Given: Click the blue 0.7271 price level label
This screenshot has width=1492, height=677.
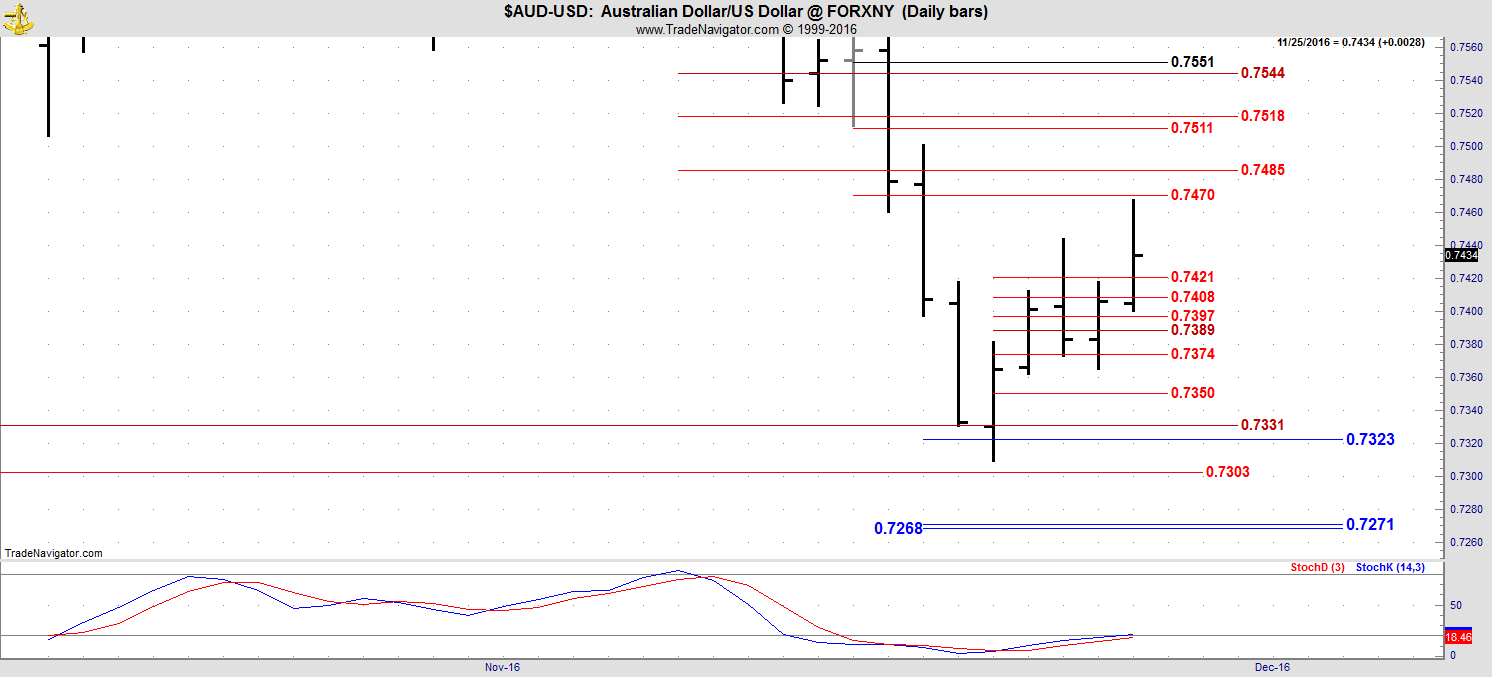Looking at the screenshot, I should point(1370,524).
